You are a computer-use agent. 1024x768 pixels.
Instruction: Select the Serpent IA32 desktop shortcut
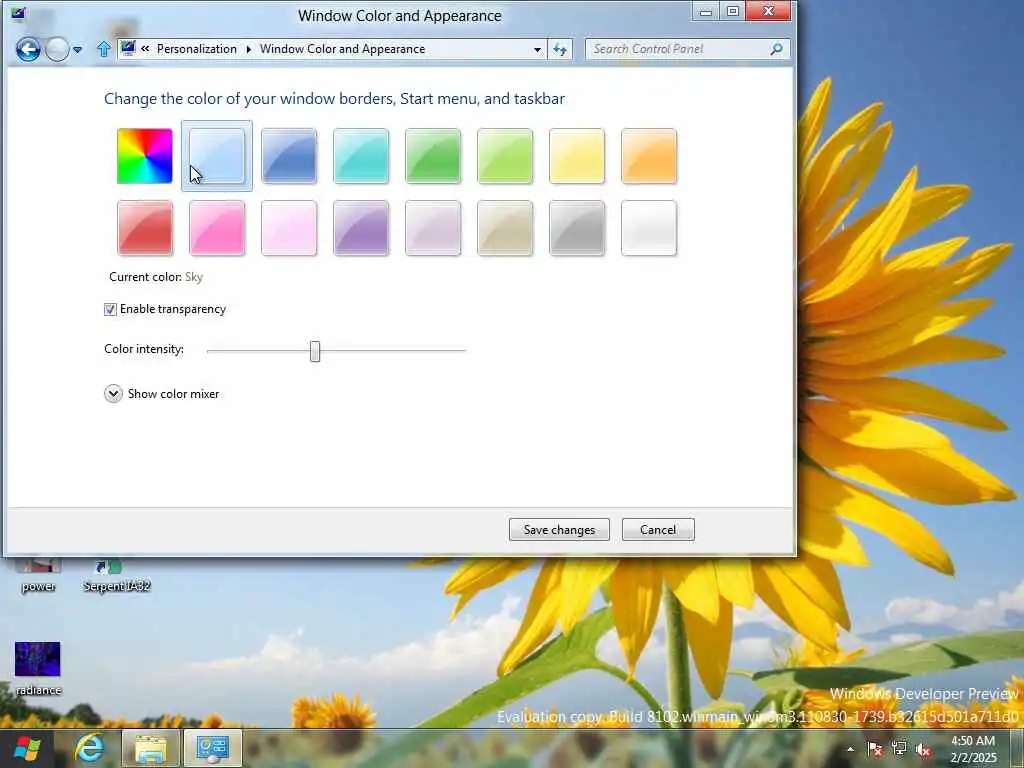(x=116, y=575)
